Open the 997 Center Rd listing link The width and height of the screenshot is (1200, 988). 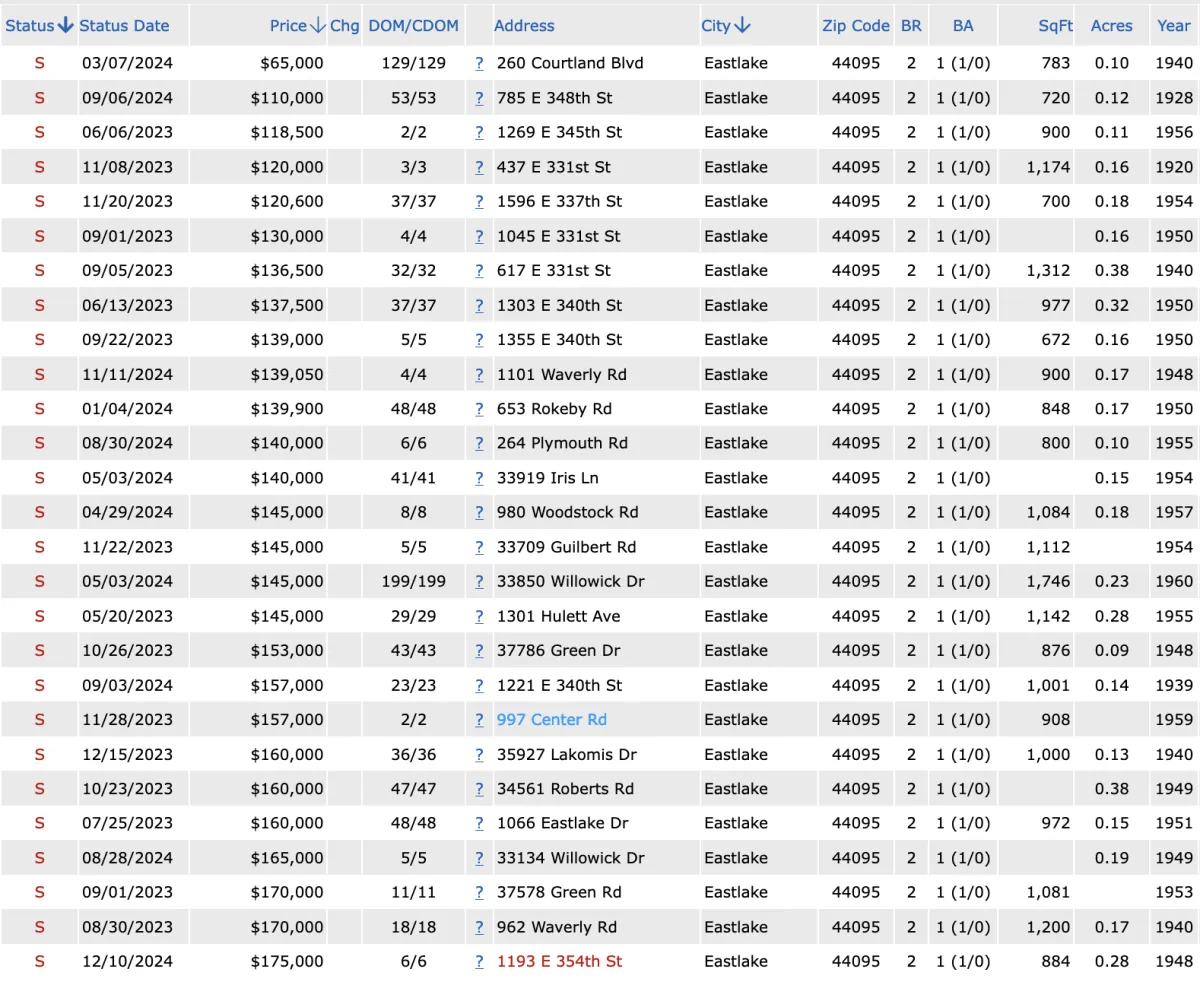click(552, 719)
